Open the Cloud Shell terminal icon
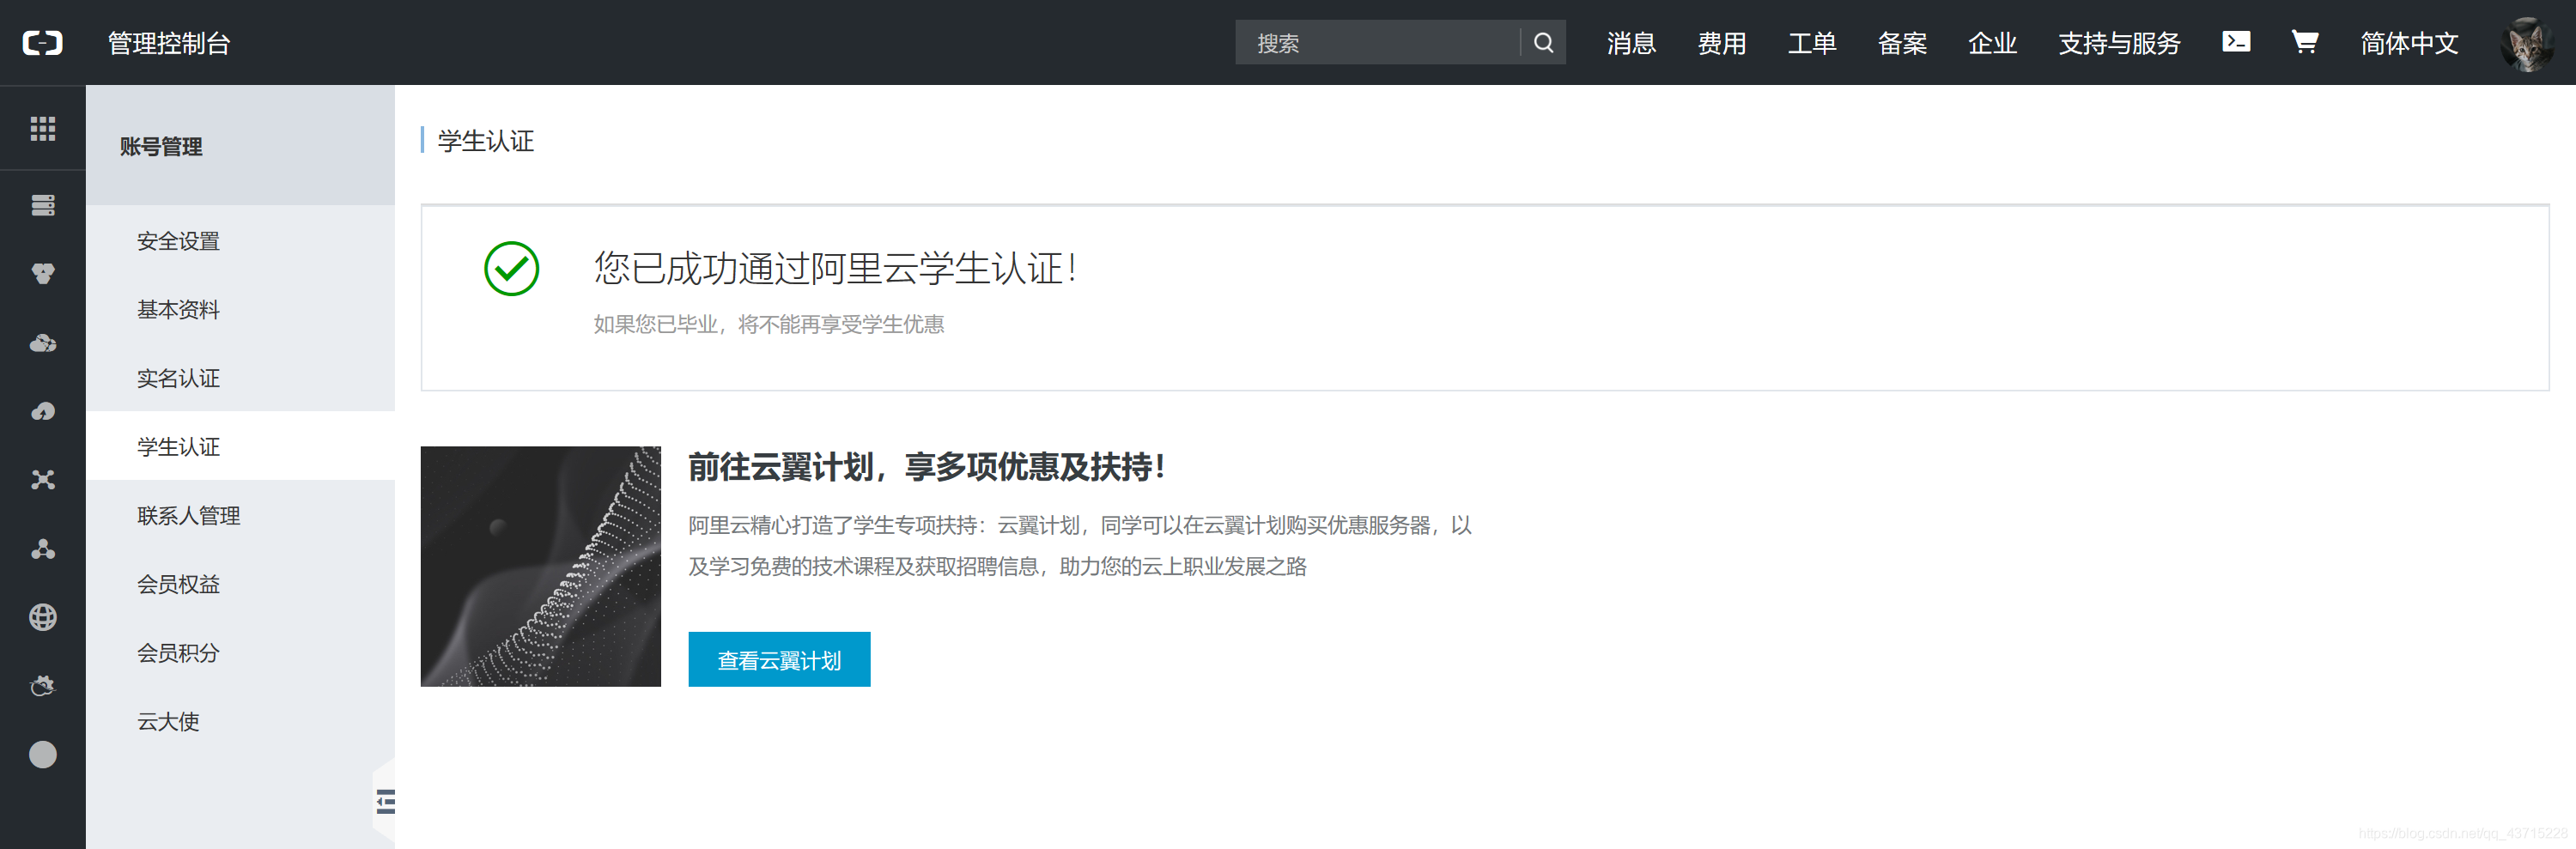 pyautogui.click(x=2236, y=41)
